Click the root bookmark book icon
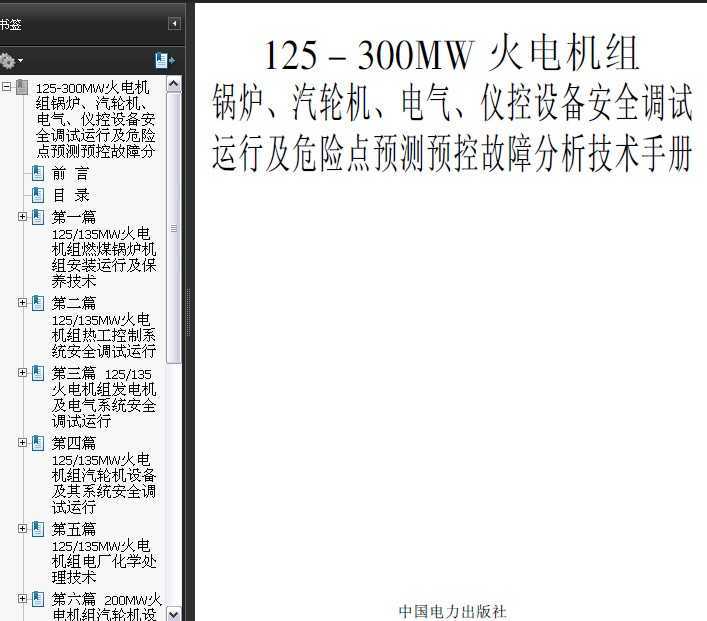Image resolution: width=707 pixels, height=621 pixels. 22,87
